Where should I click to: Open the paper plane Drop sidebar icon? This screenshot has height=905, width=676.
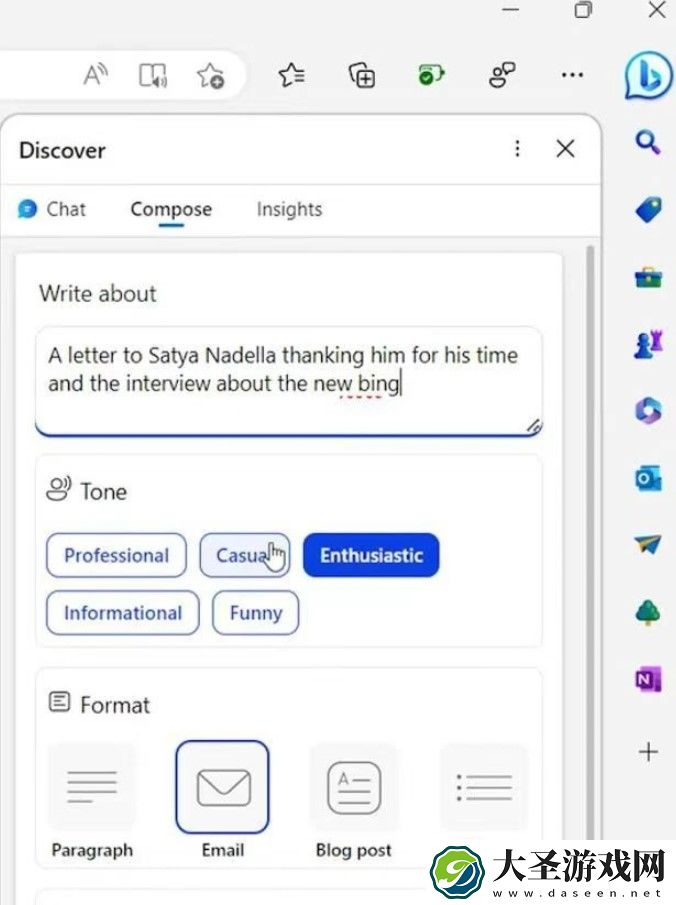tap(648, 544)
